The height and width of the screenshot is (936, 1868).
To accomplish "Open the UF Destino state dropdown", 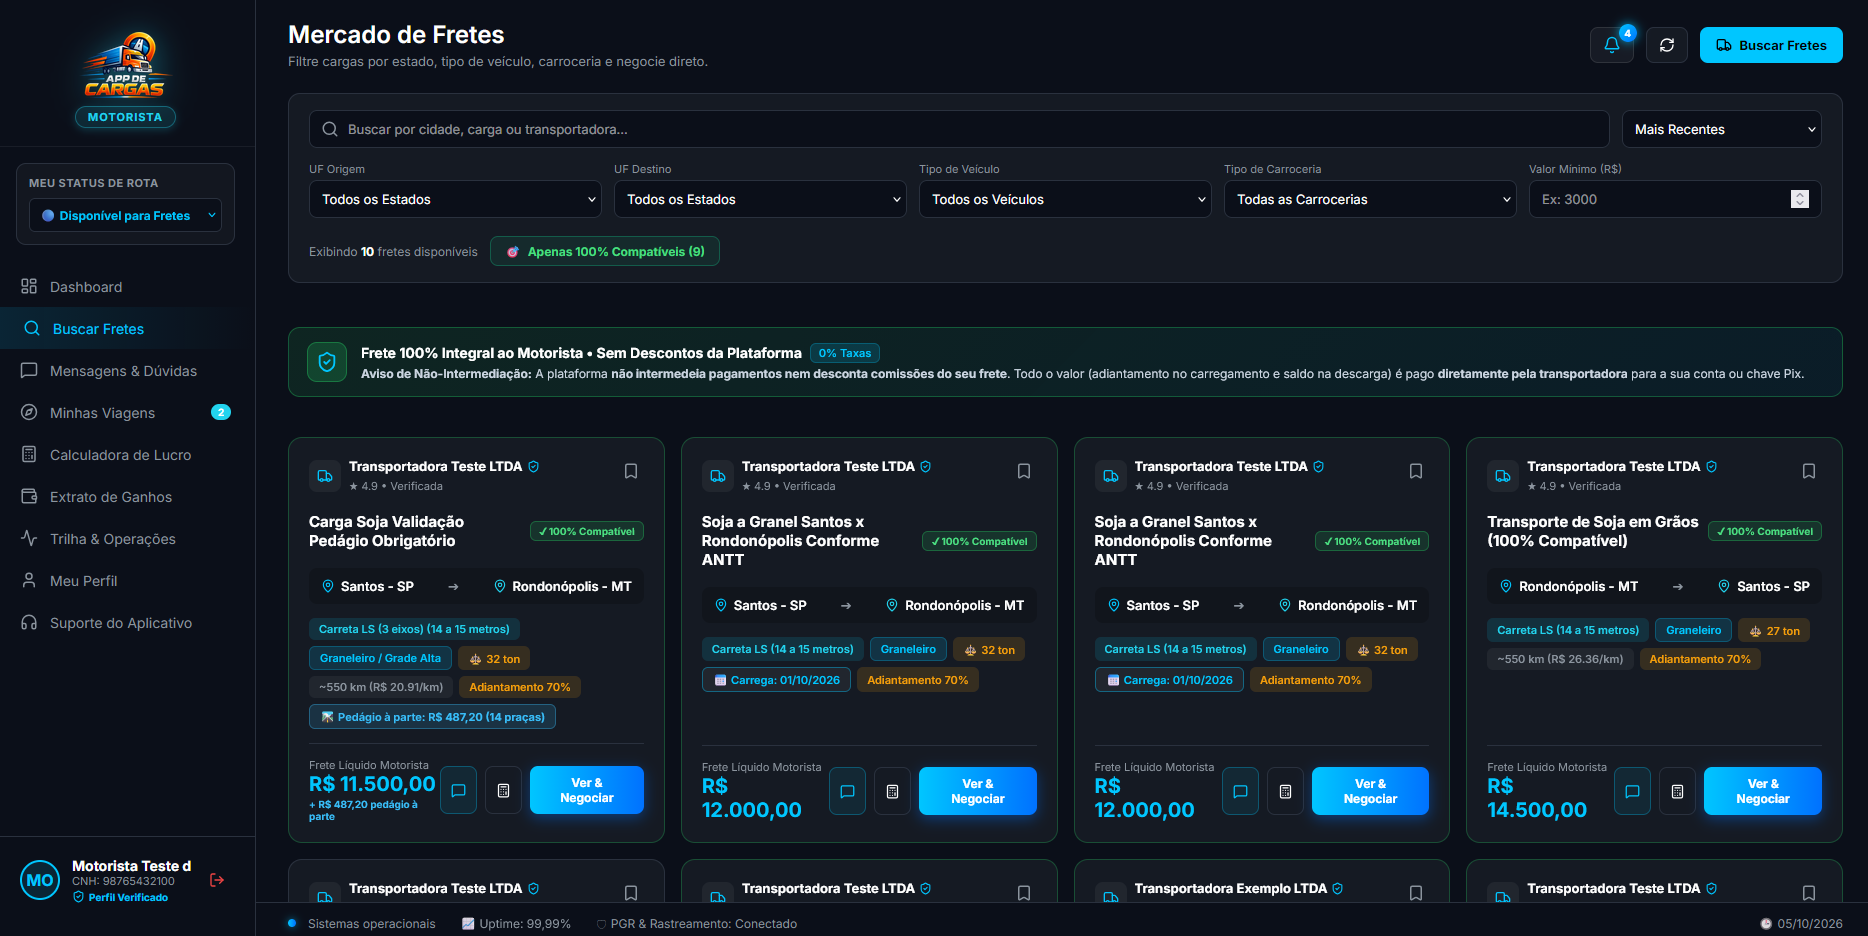I will click(x=760, y=199).
